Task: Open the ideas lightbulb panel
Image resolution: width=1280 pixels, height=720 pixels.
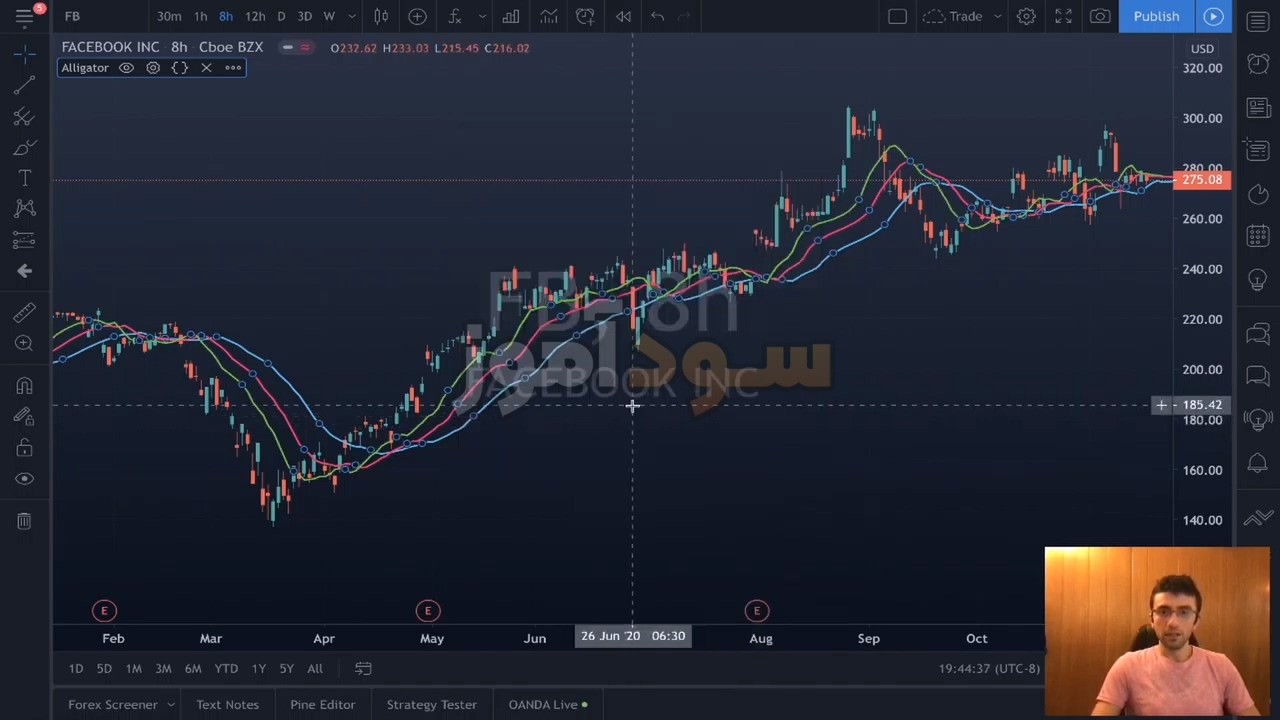Action: click(x=1258, y=279)
